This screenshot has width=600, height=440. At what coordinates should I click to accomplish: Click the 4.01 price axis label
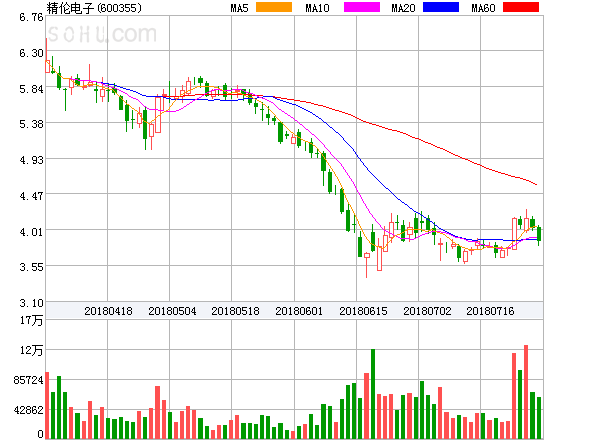31,232
